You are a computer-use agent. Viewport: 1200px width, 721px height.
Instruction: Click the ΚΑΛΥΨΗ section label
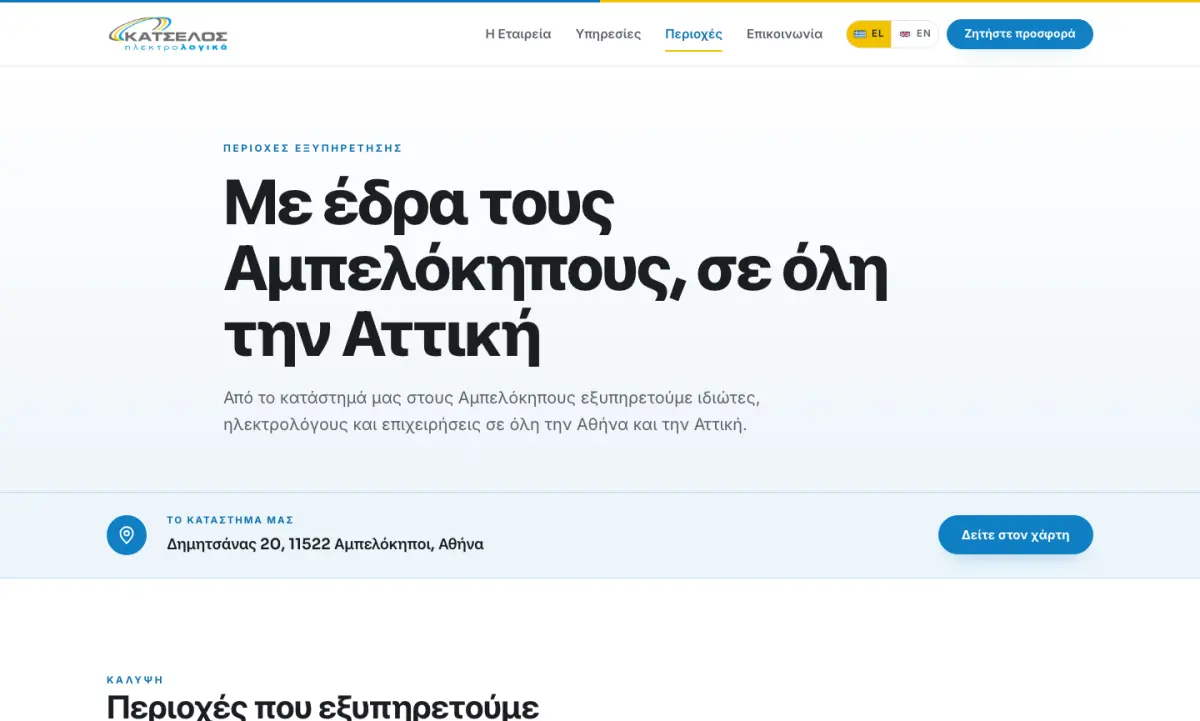(135, 680)
